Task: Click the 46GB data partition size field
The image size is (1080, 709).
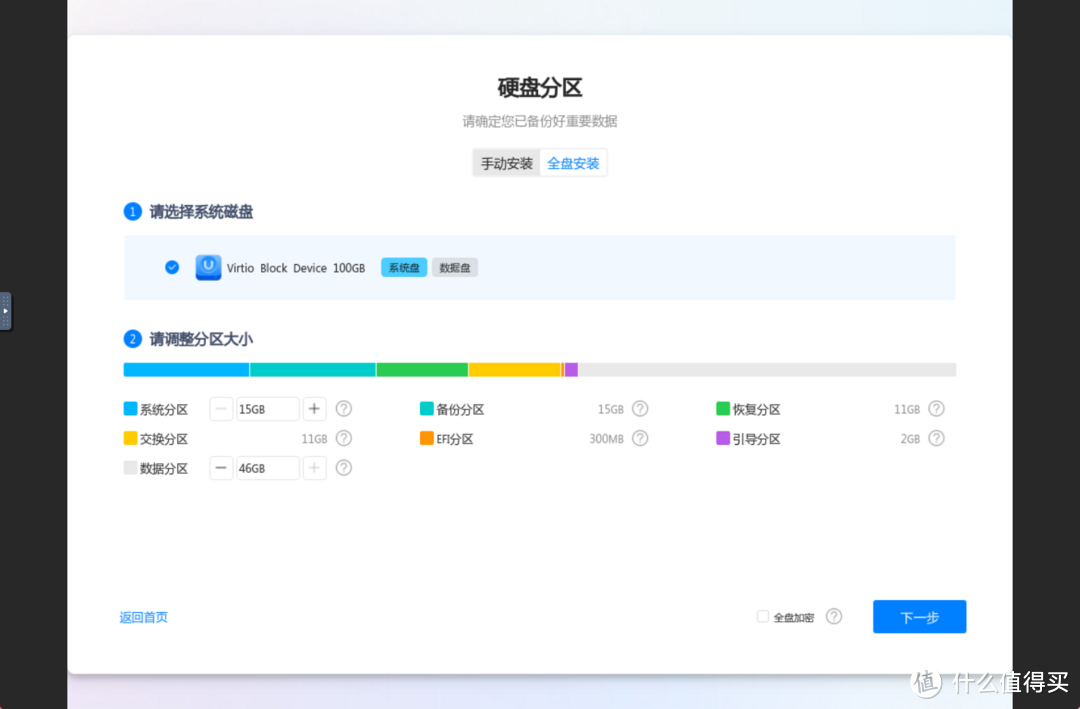Action: point(265,467)
